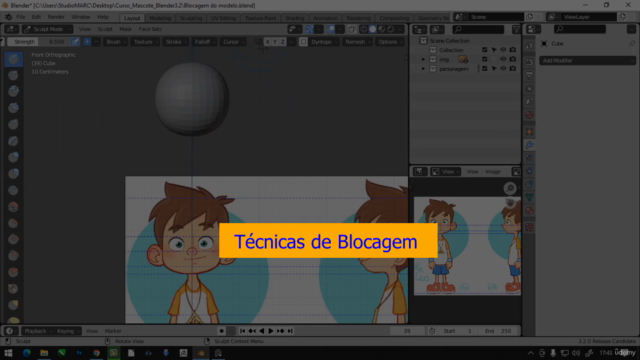Select the Clay Thumb brush
This screenshot has height=360, width=640.
[x=13, y=124]
